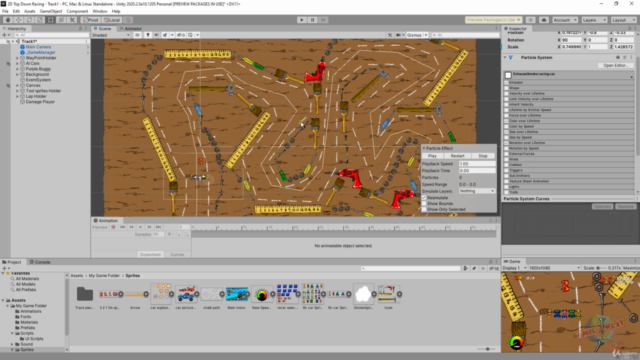Open the Shaded draw mode dropdown

click(x=111, y=35)
